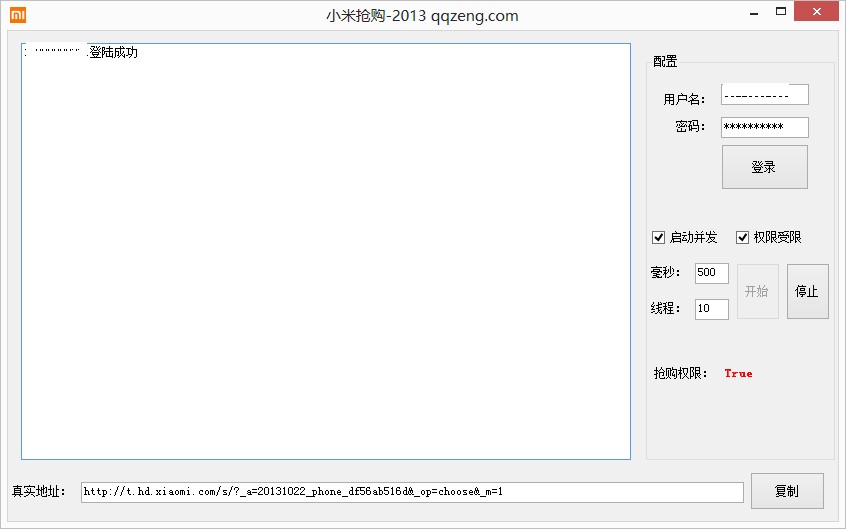Screen dimensions: 846x529
Task: Close the 小米抢购 window
Action: 816,11
